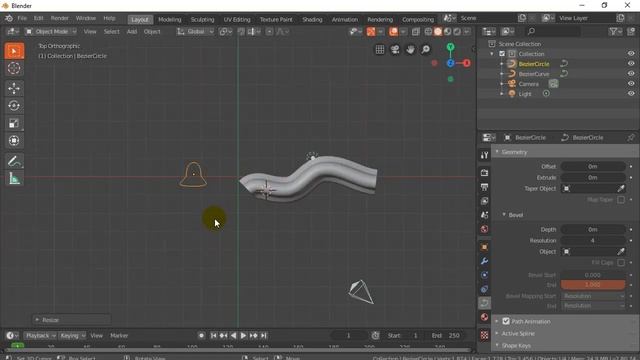Screen dimensions: 640x360
Task: Select the Annotate tool
Action: point(14,161)
